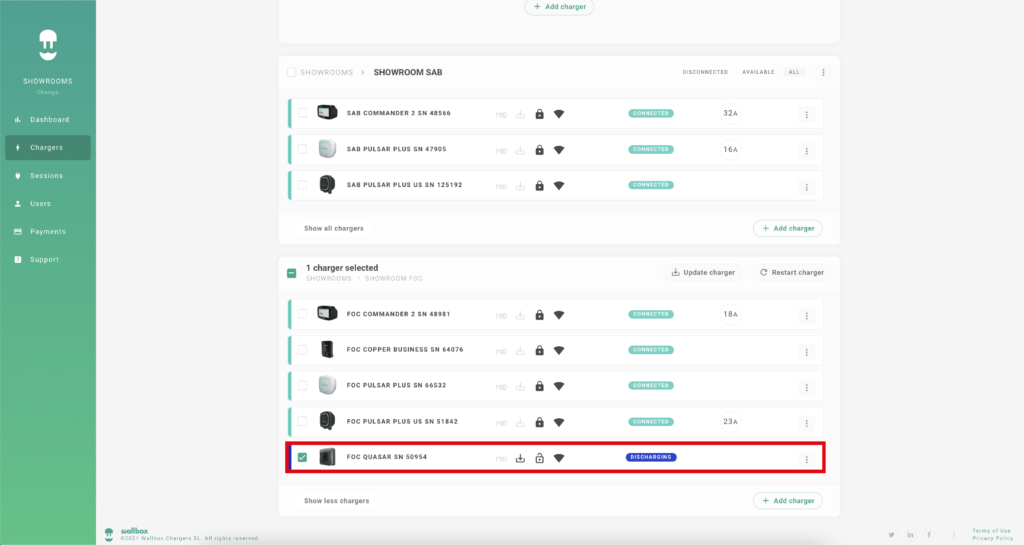The height and width of the screenshot is (545, 1024).
Task: Select checkbox for SAB Pulsar Plus SN 47905
Action: coord(302,149)
